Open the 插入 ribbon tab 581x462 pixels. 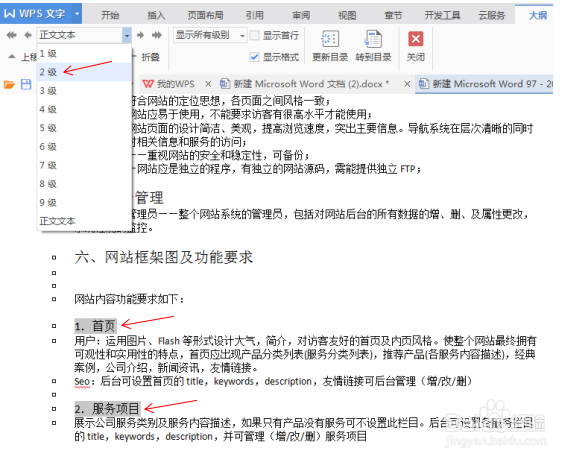(156, 15)
